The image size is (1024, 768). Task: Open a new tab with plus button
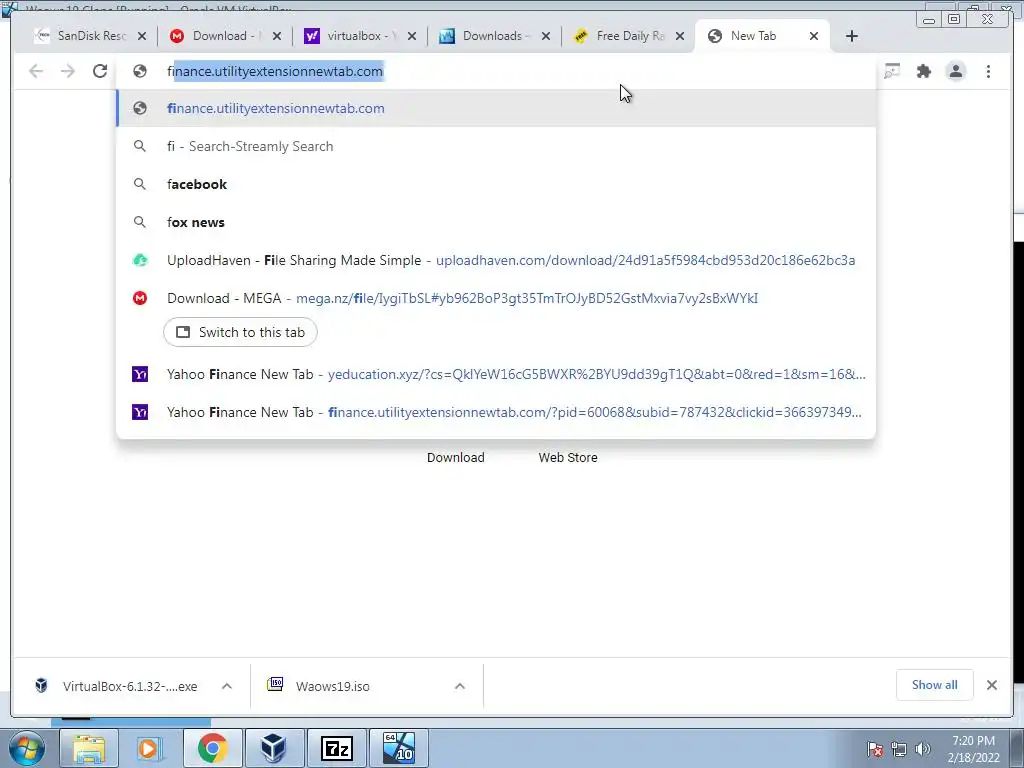click(x=852, y=36)
